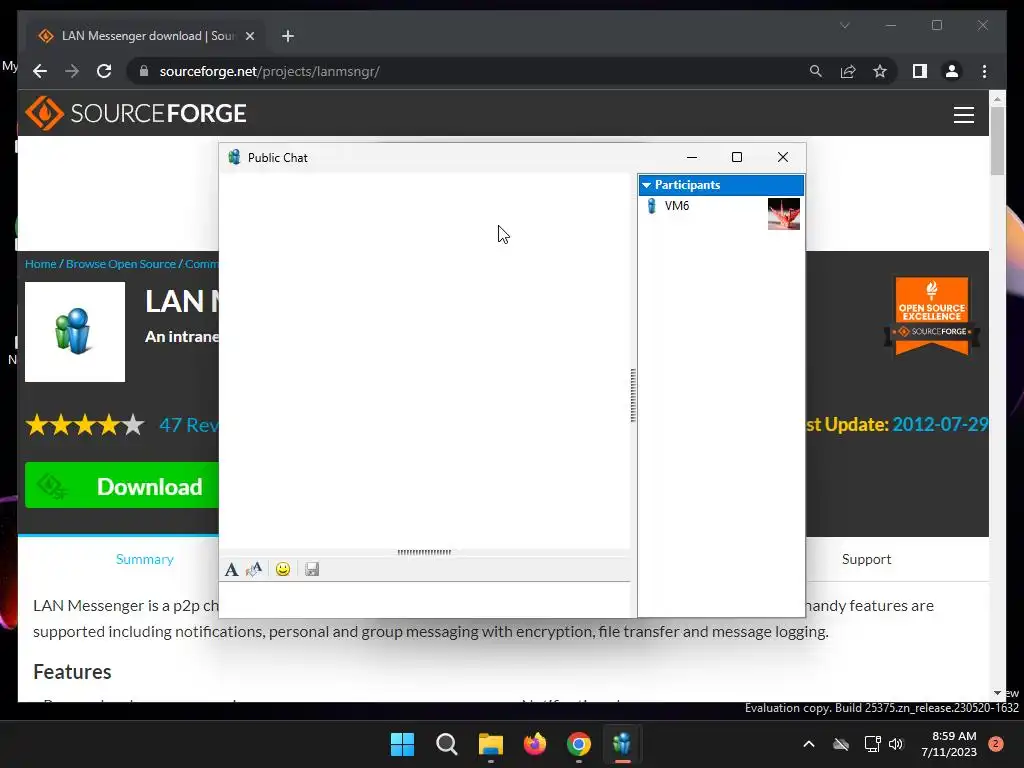Viewport: 1024px width, 768px height.
Task: Click the address bar URL
Action: (270, 71)
